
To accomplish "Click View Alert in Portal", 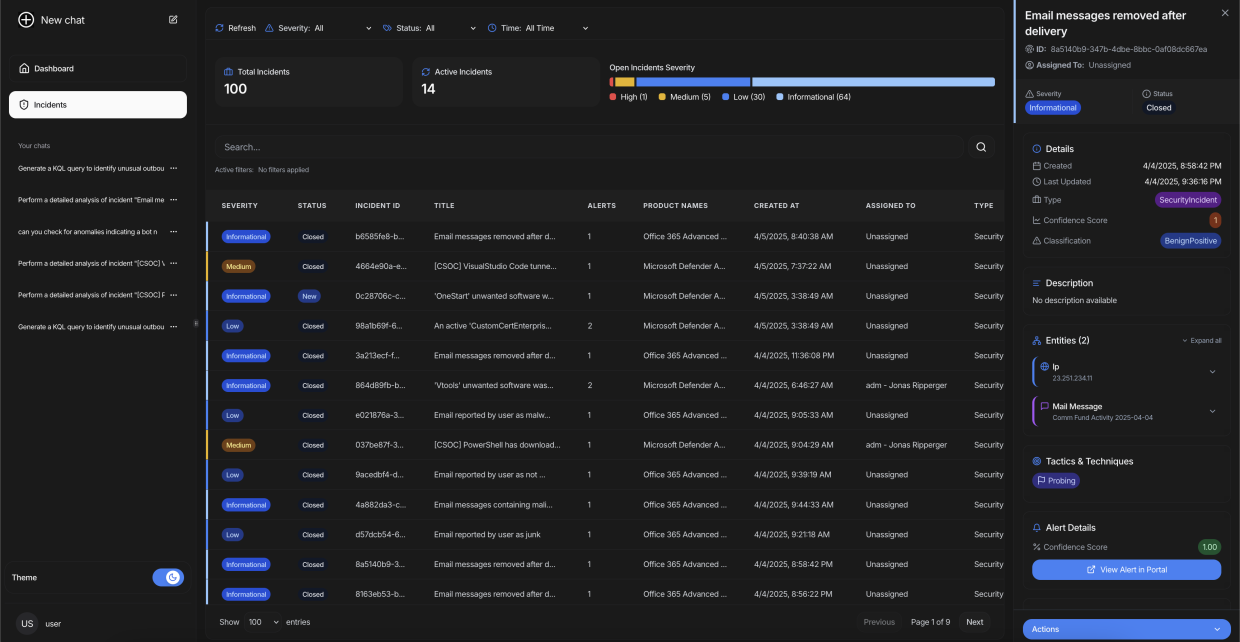I will (1126, 569).
